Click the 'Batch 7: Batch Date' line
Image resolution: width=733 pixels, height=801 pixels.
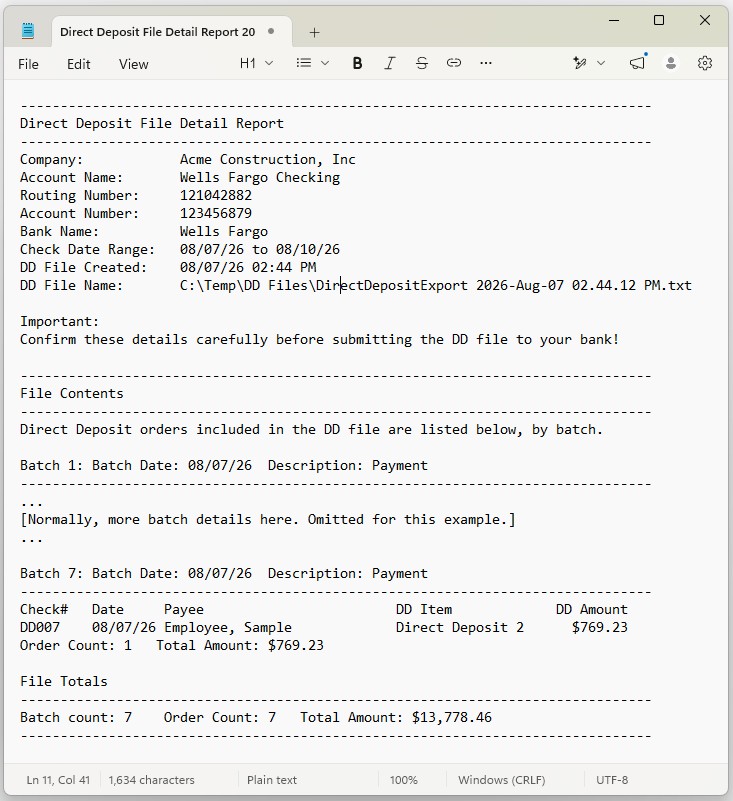point(224,573)
